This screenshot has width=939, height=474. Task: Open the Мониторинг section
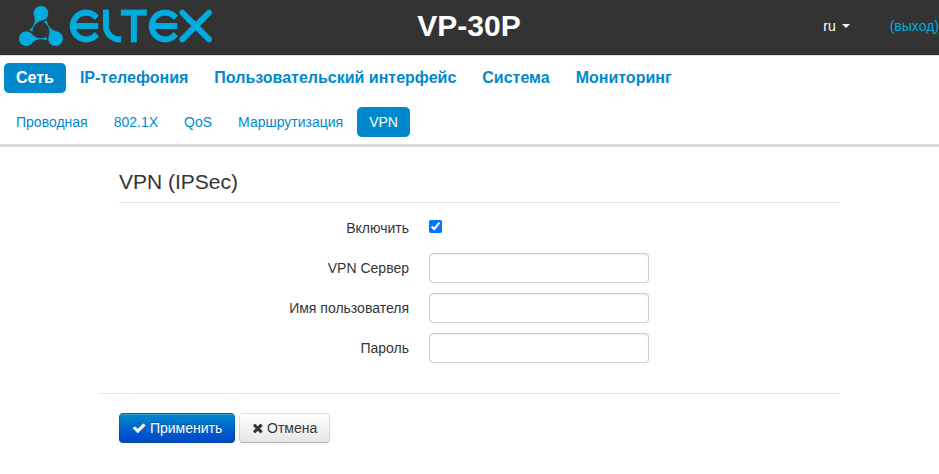(x=623, y=78)
